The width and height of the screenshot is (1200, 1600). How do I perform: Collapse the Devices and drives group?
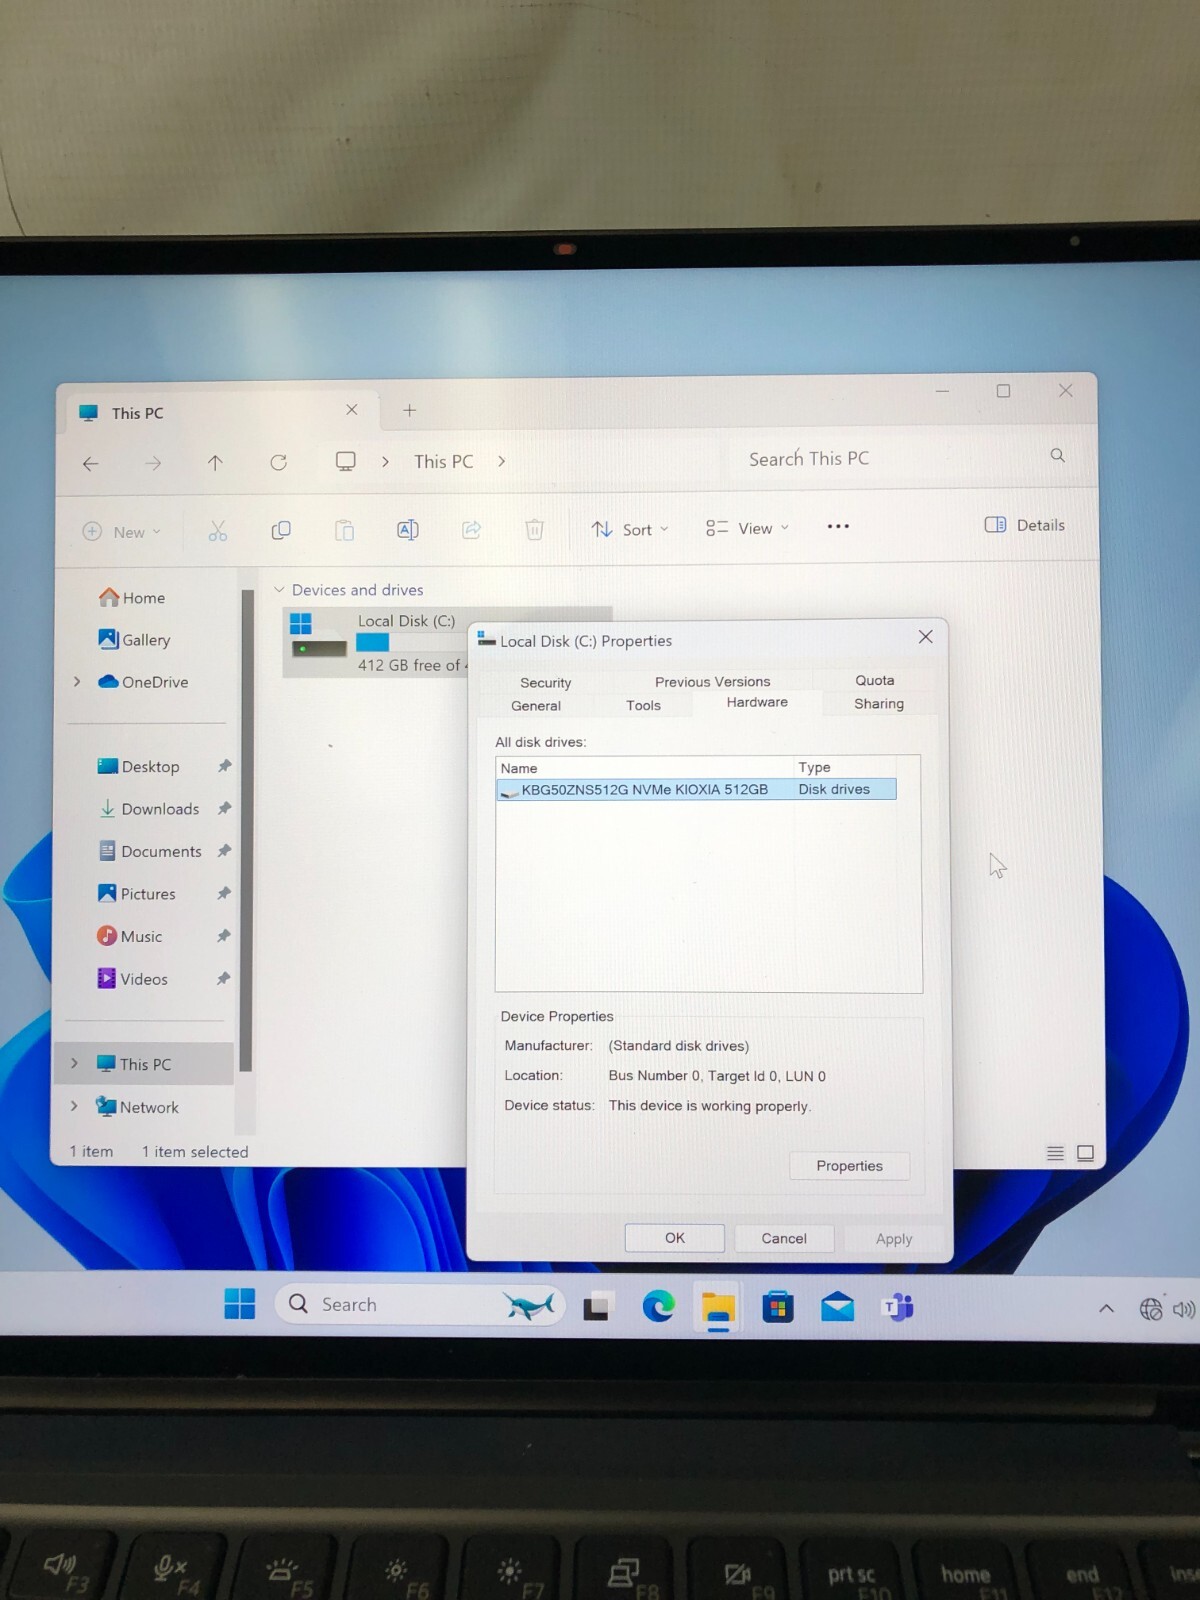point(279,590)
